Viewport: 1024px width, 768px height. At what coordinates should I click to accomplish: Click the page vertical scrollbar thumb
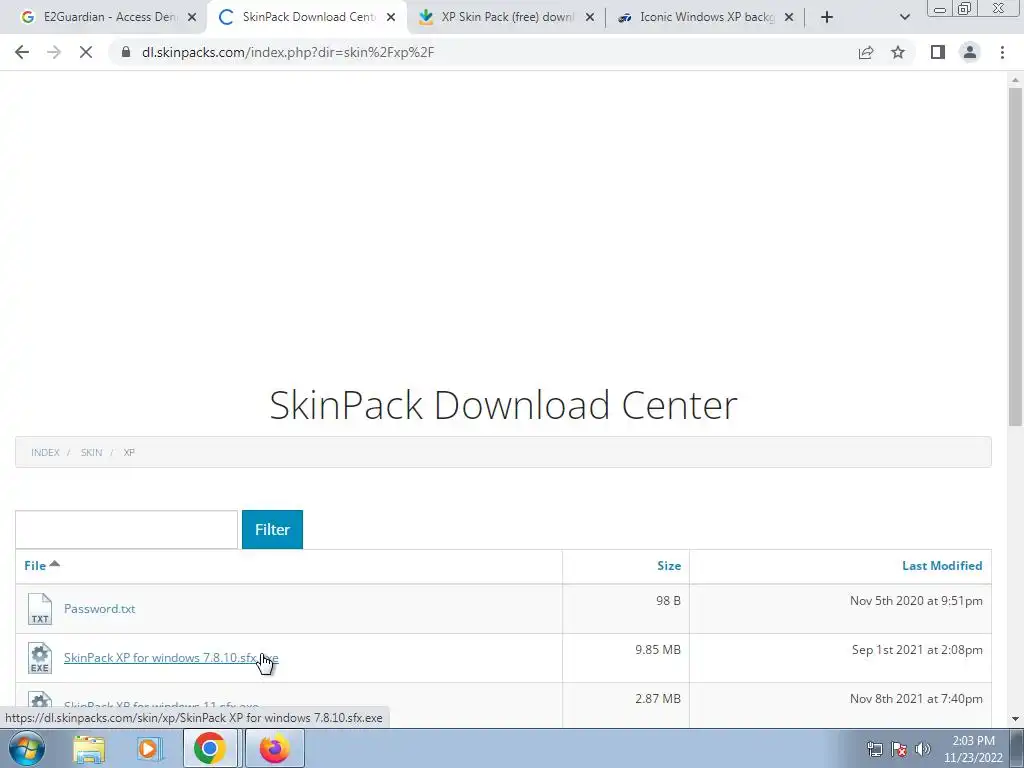[1015, 257]
